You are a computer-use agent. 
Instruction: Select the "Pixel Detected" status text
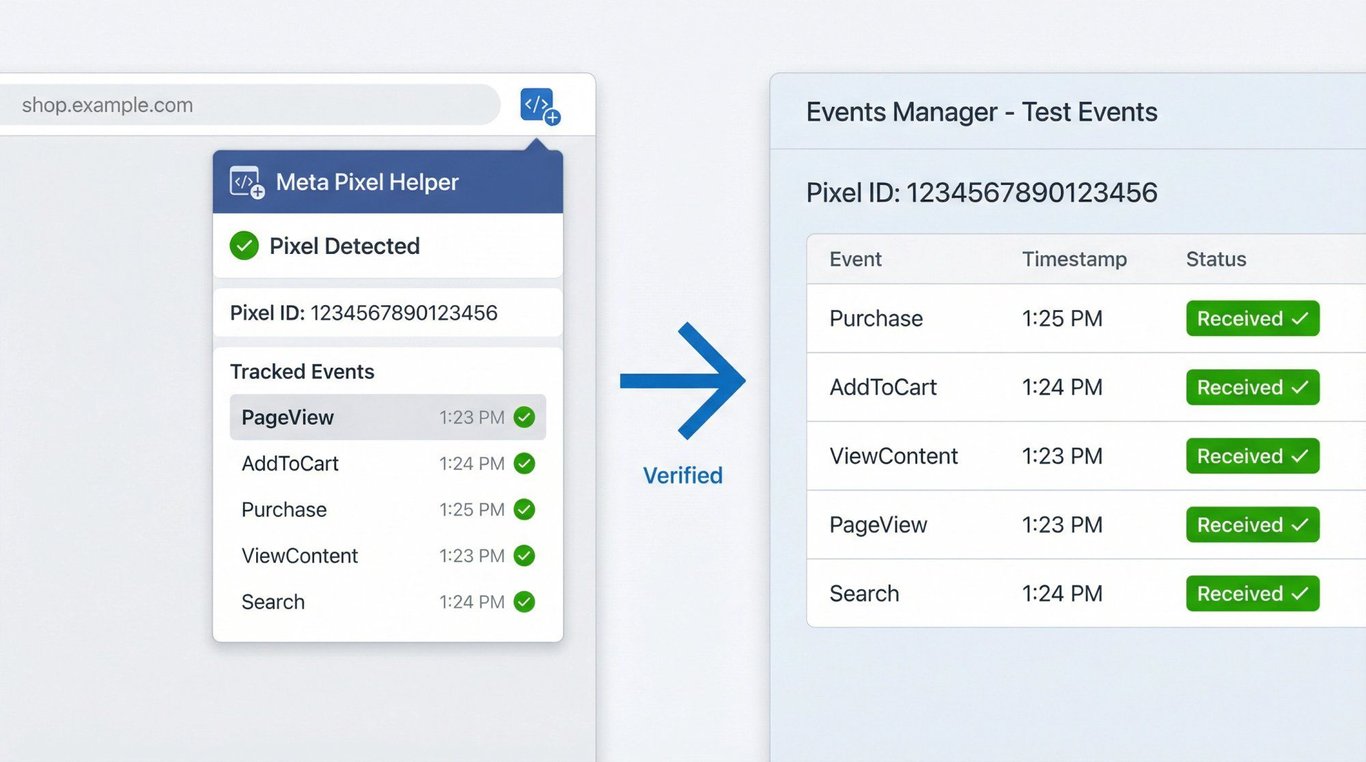(344, 246)
